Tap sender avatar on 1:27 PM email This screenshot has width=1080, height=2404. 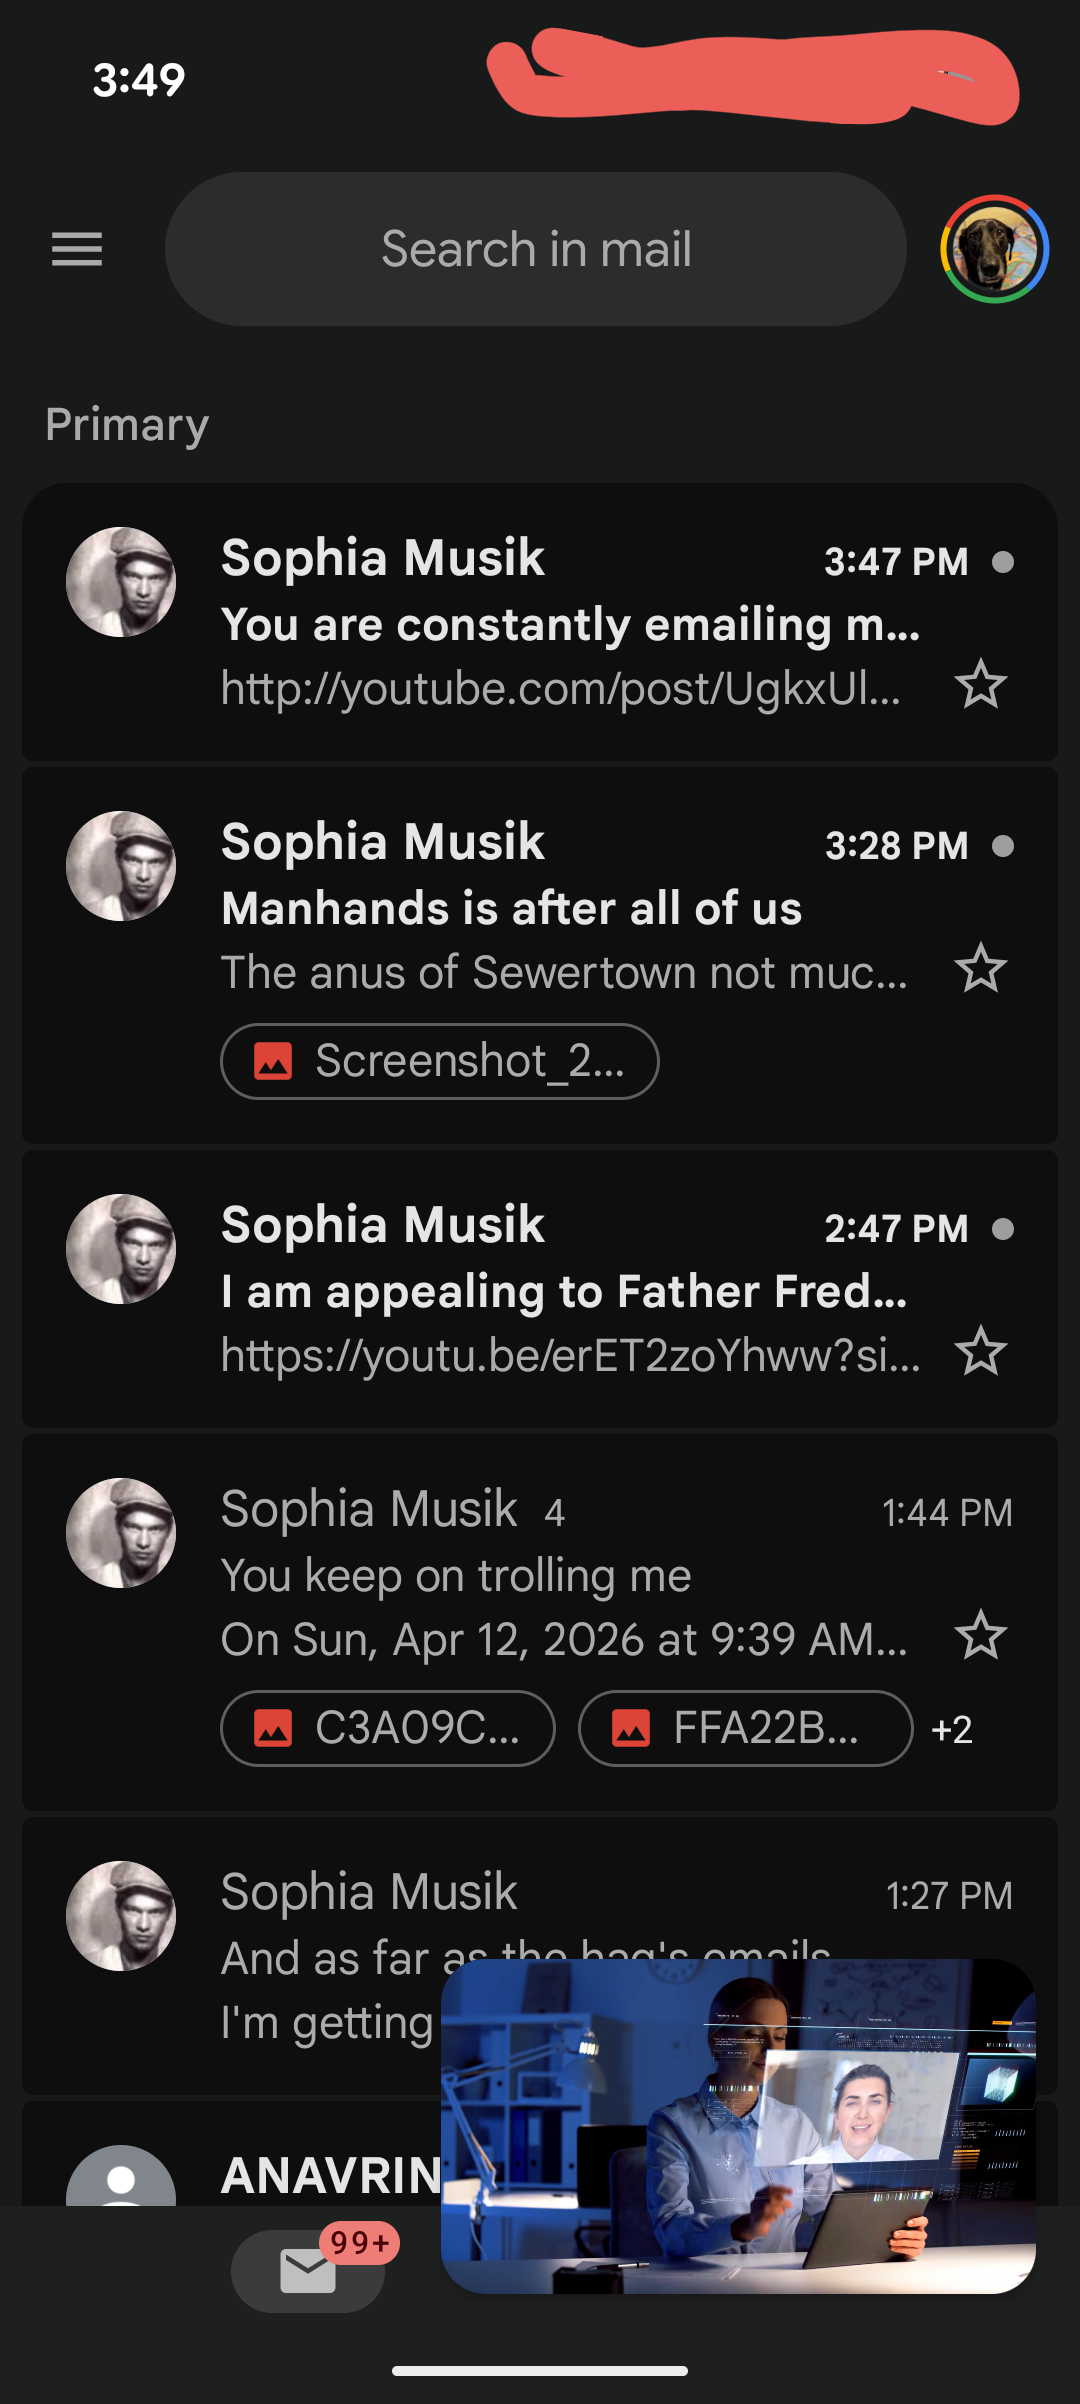(121, 1916)
